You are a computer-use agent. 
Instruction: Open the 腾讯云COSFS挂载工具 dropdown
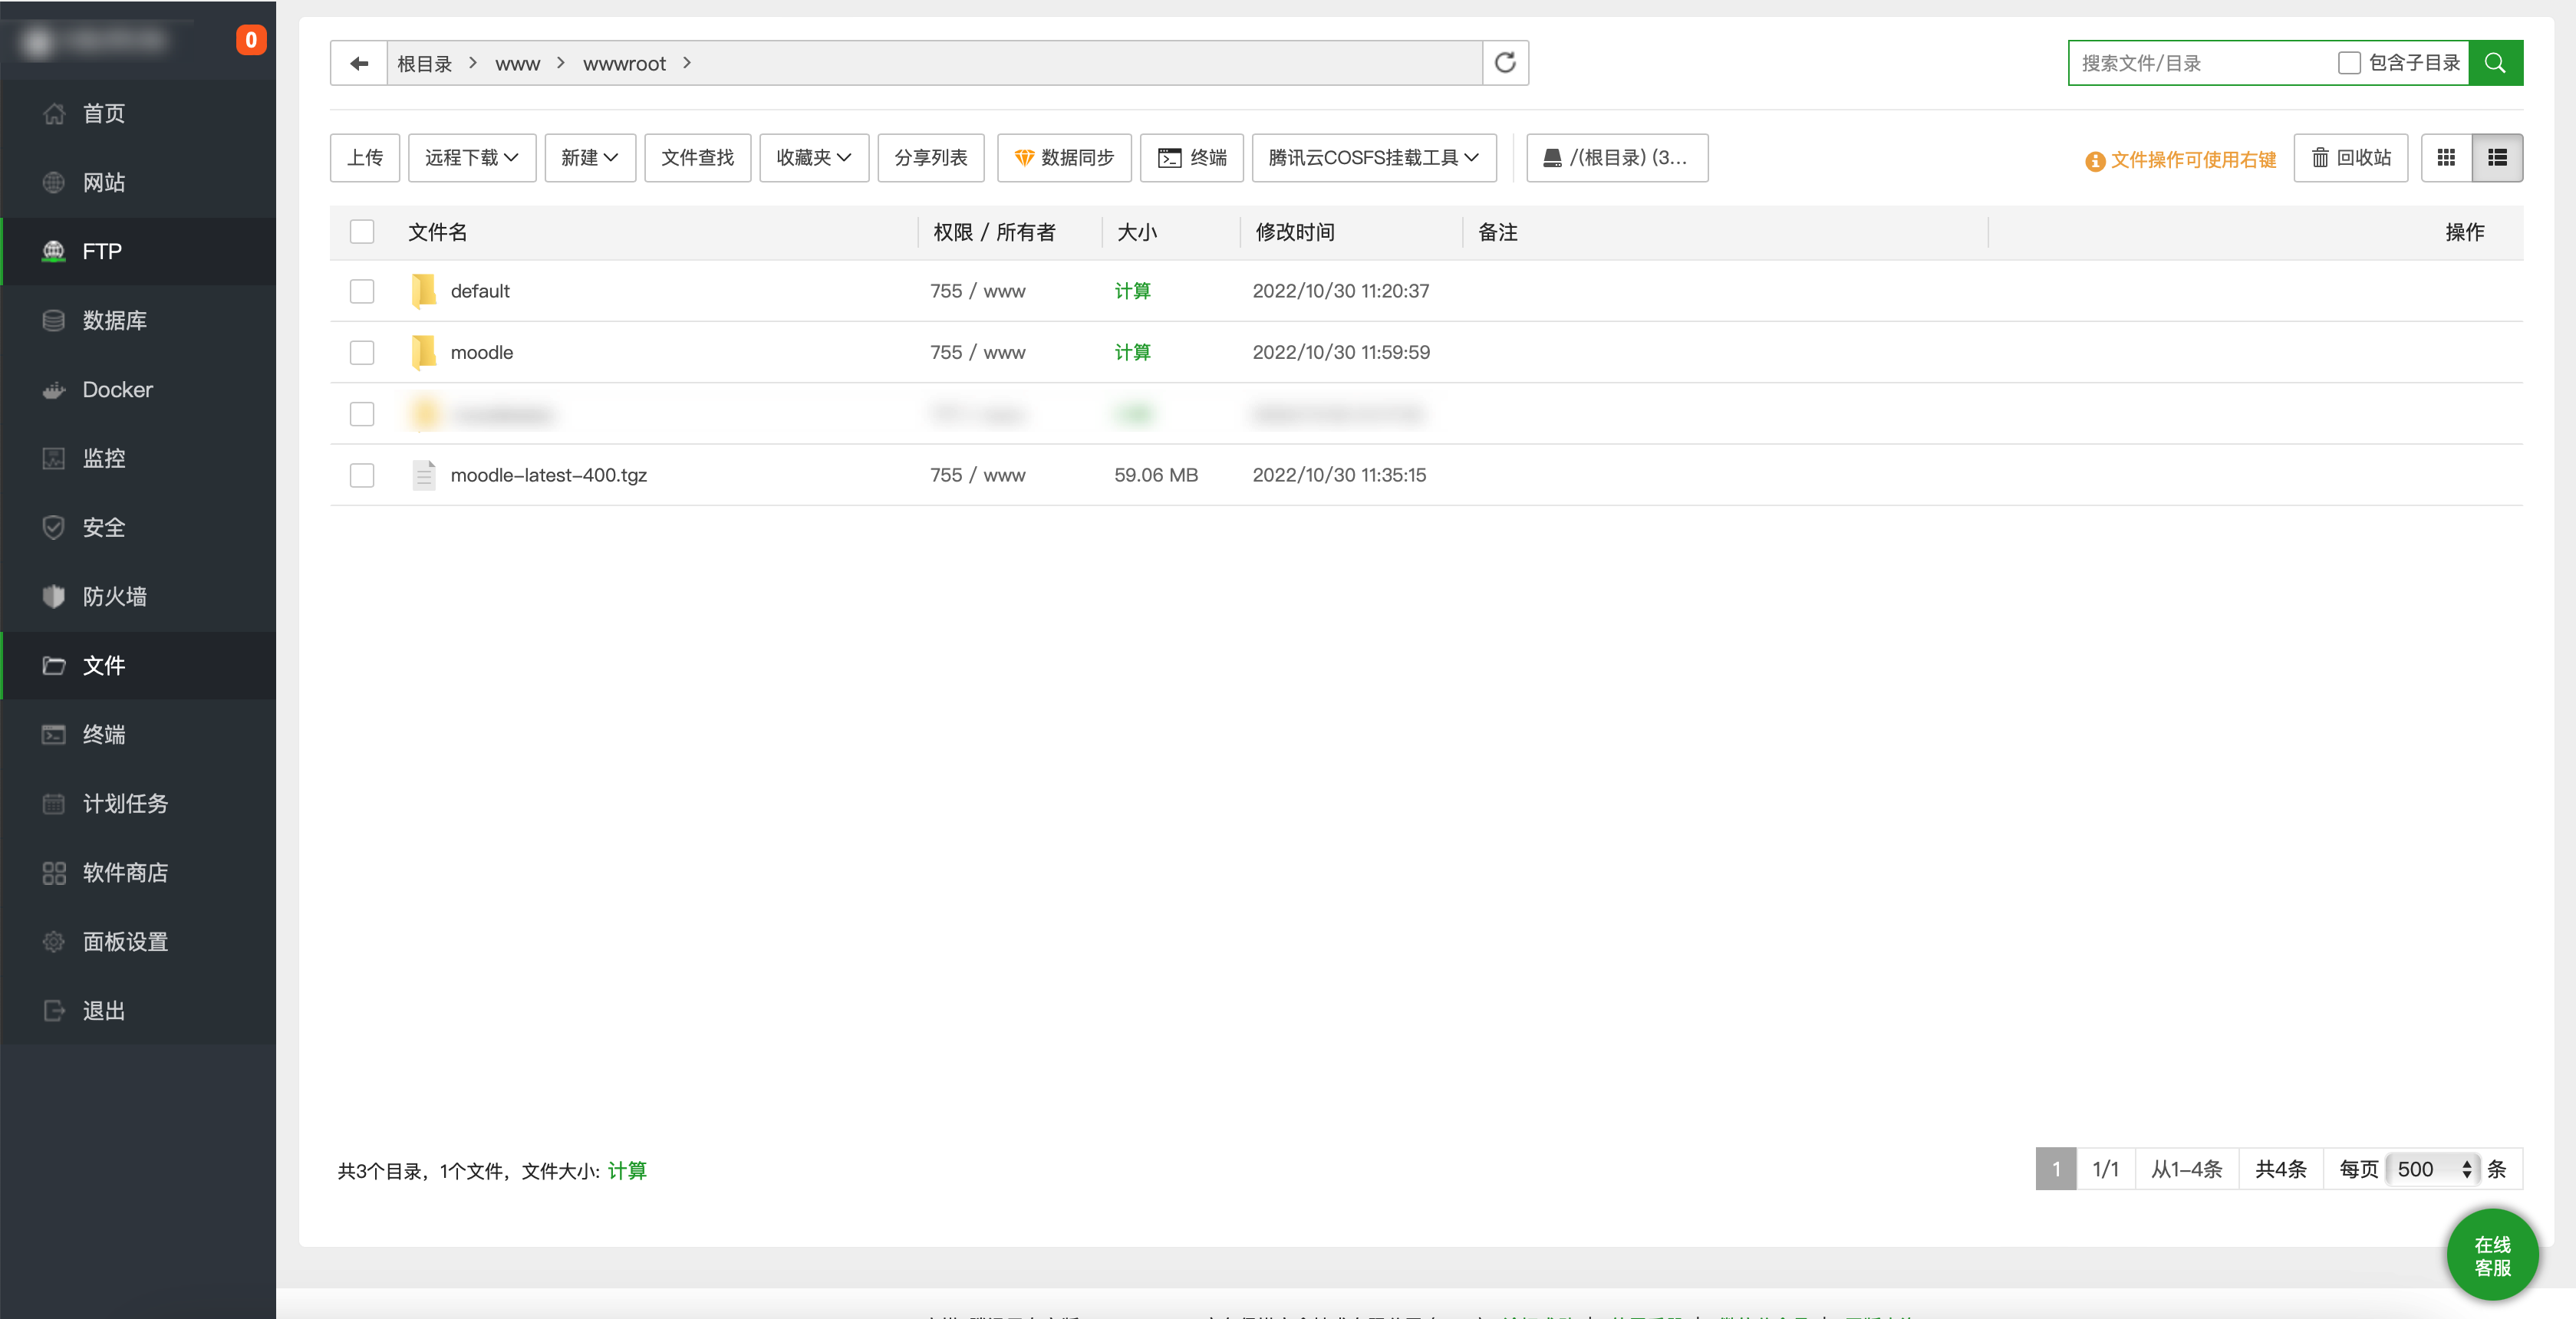point(1373,158)
